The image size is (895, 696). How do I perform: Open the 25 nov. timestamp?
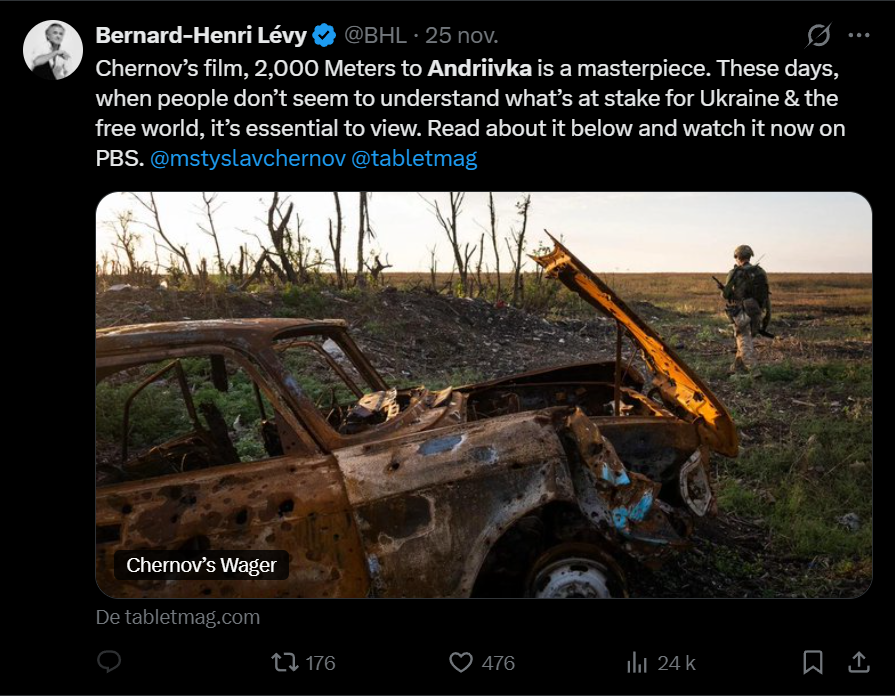coord(462,36)
